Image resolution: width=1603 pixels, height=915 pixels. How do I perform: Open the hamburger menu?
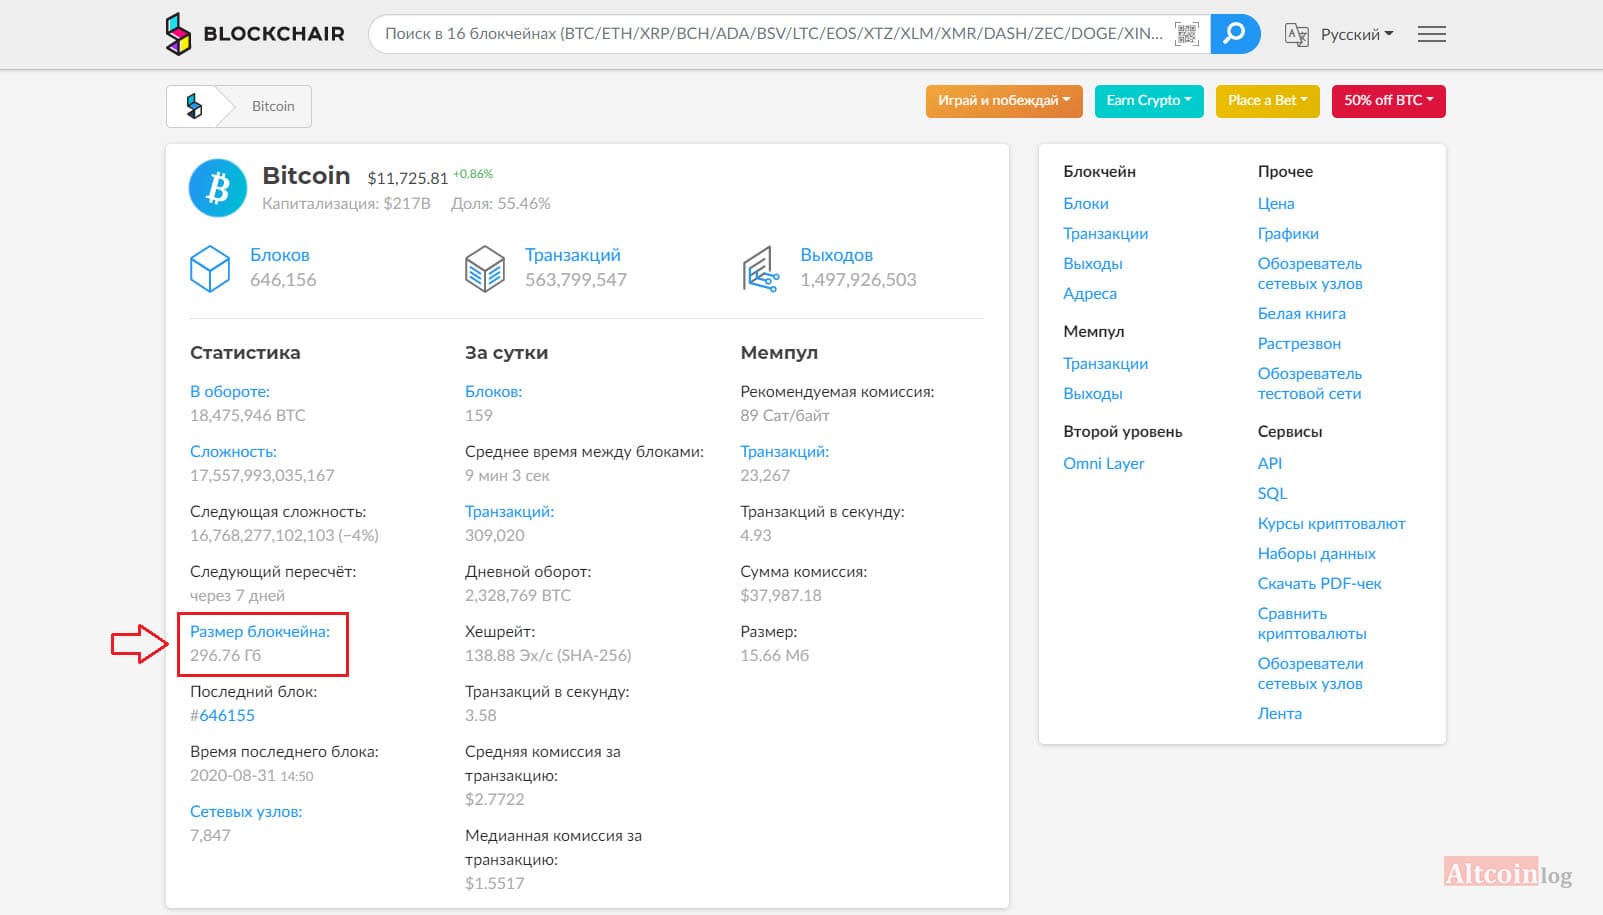(x=1432, y=35)
